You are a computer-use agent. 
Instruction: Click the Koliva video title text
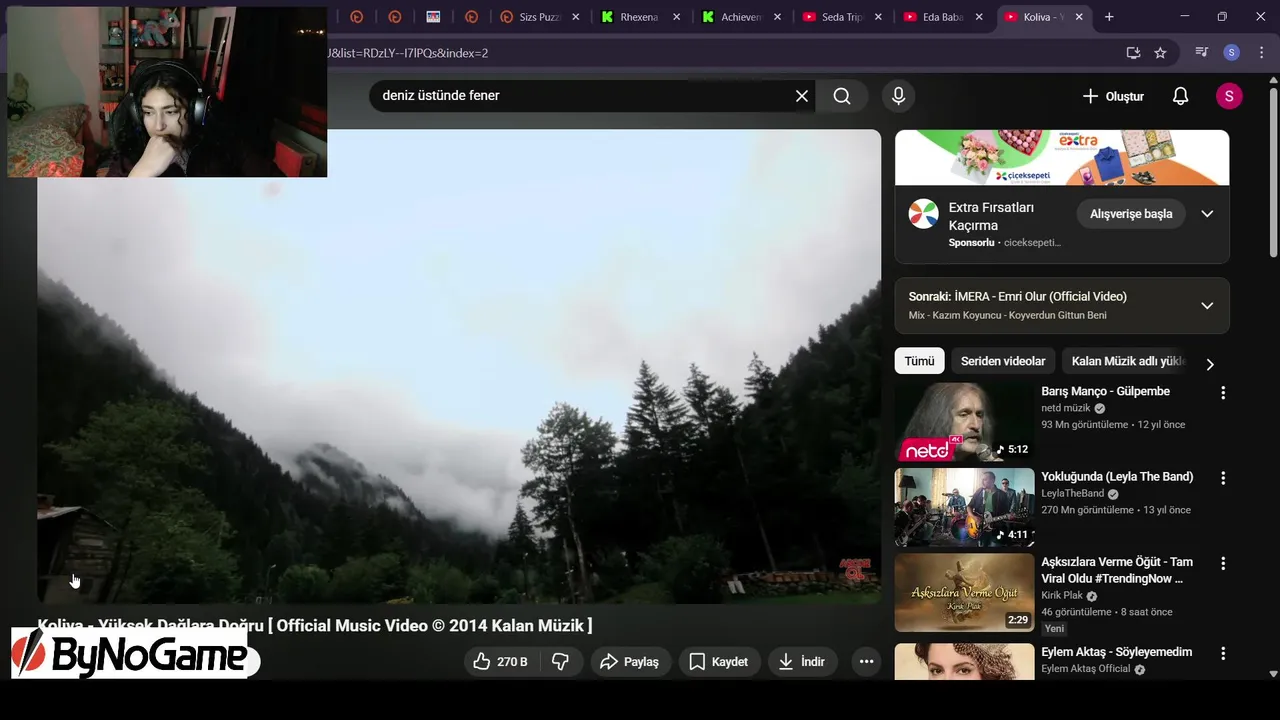tap(315, 625)
